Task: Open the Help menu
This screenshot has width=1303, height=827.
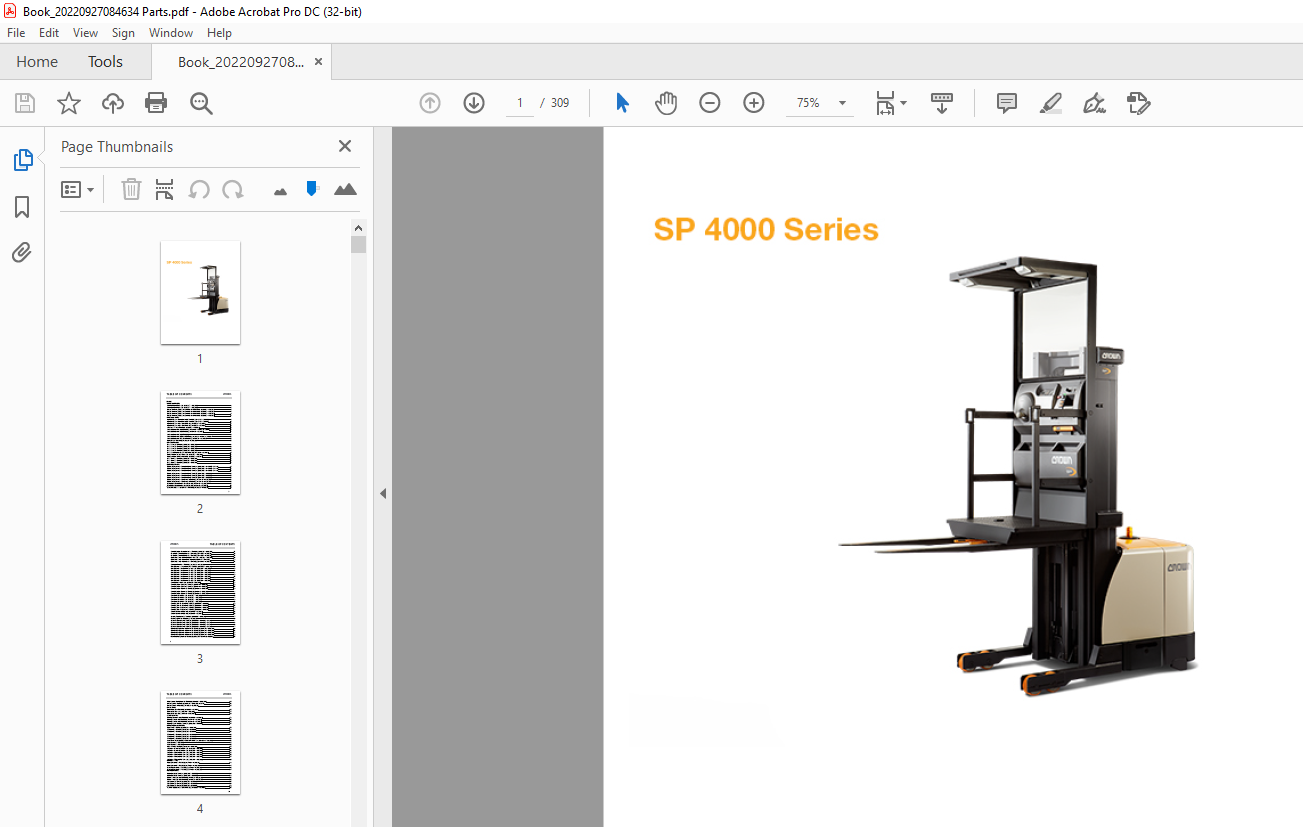Action: (219, 33)
